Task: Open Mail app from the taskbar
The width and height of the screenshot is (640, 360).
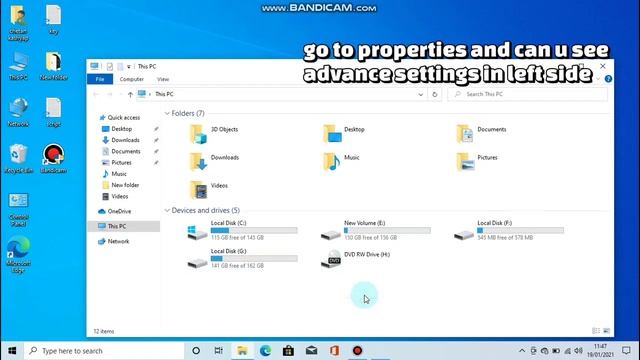Action: (x=311, y=351)
